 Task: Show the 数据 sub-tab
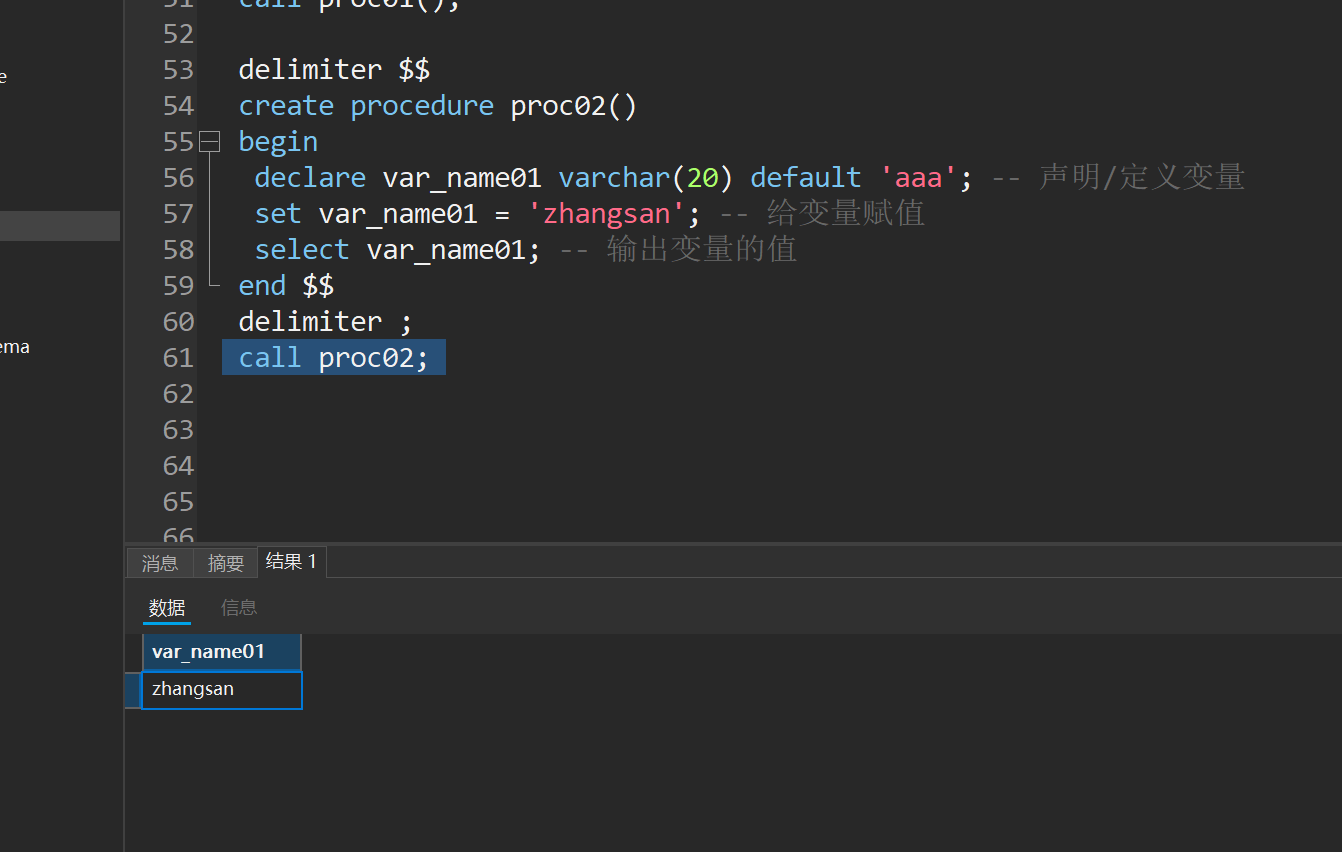tap(167, 607)
